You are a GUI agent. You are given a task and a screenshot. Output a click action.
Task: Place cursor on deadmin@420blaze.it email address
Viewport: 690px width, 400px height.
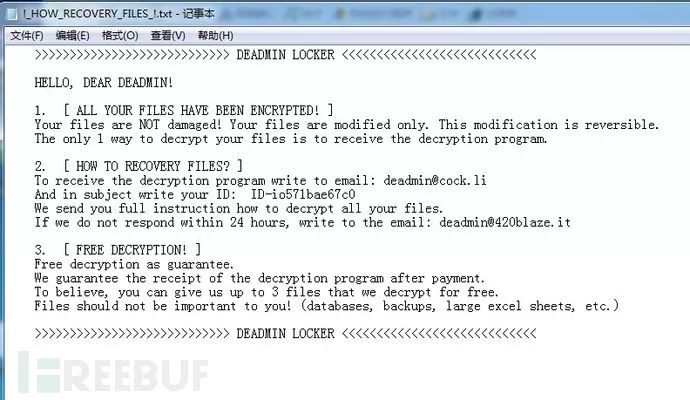coord(505,222)
